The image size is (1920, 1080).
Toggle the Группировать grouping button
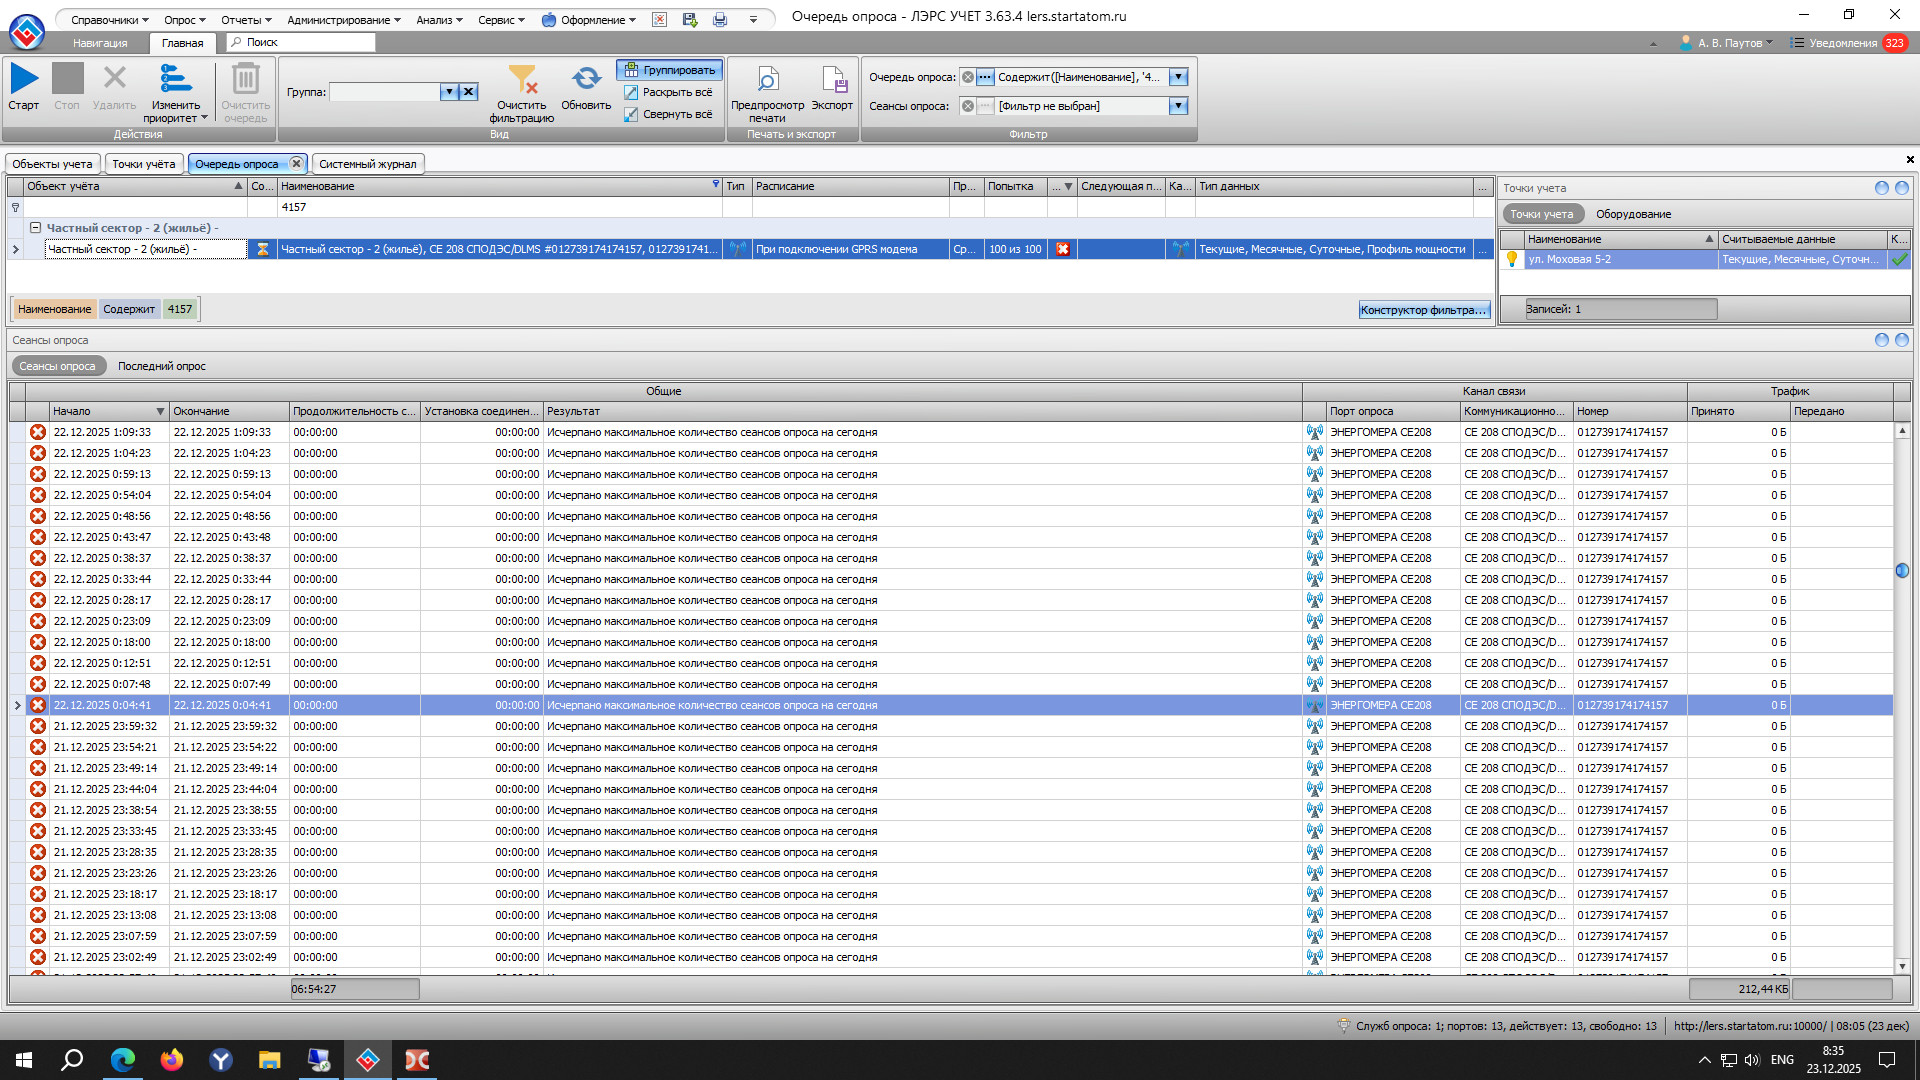coord(670,70)
